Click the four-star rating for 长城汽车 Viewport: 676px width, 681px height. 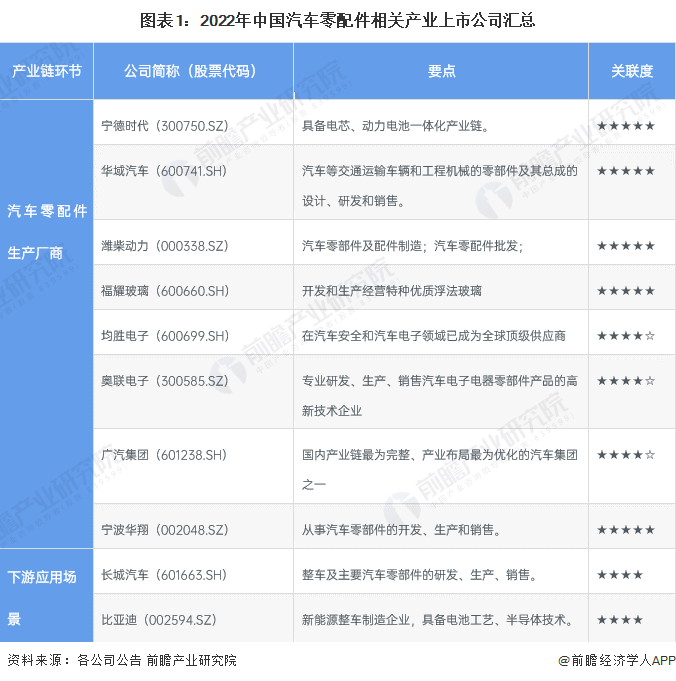coord(620,575)
